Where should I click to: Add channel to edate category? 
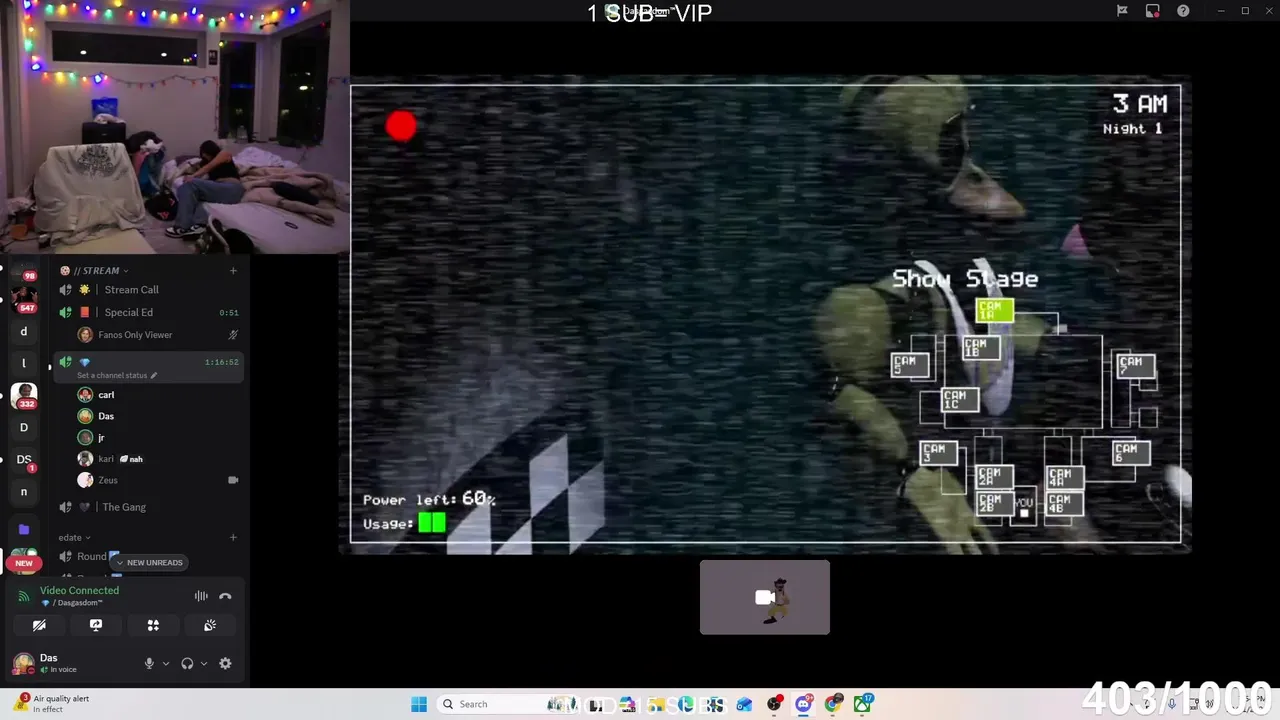pyautogui.click(x=233, y=537)
